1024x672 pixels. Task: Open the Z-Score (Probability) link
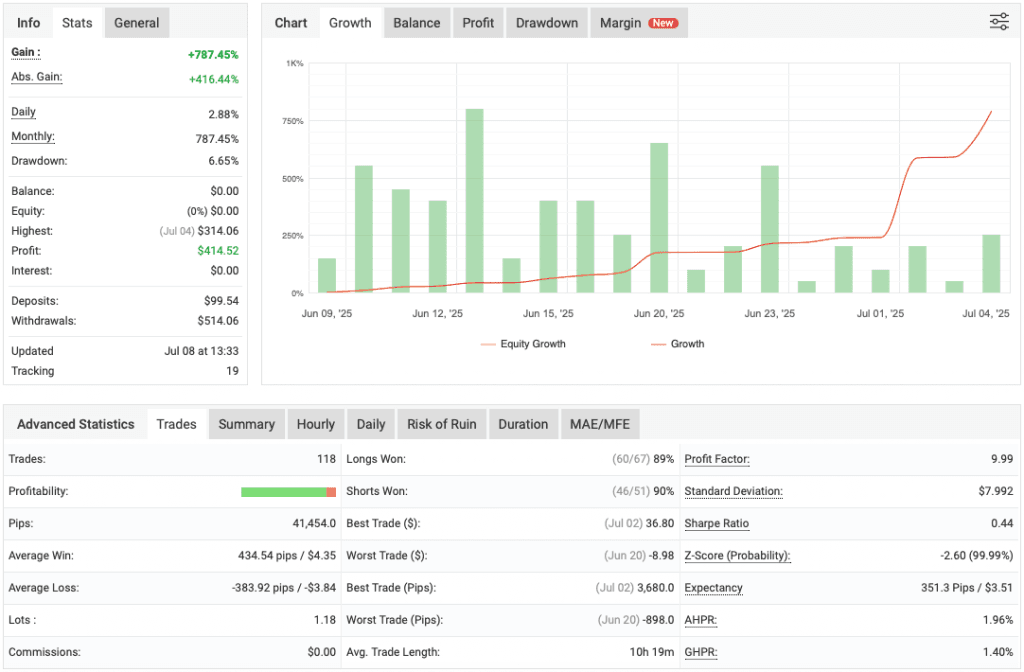pos(736,556)
